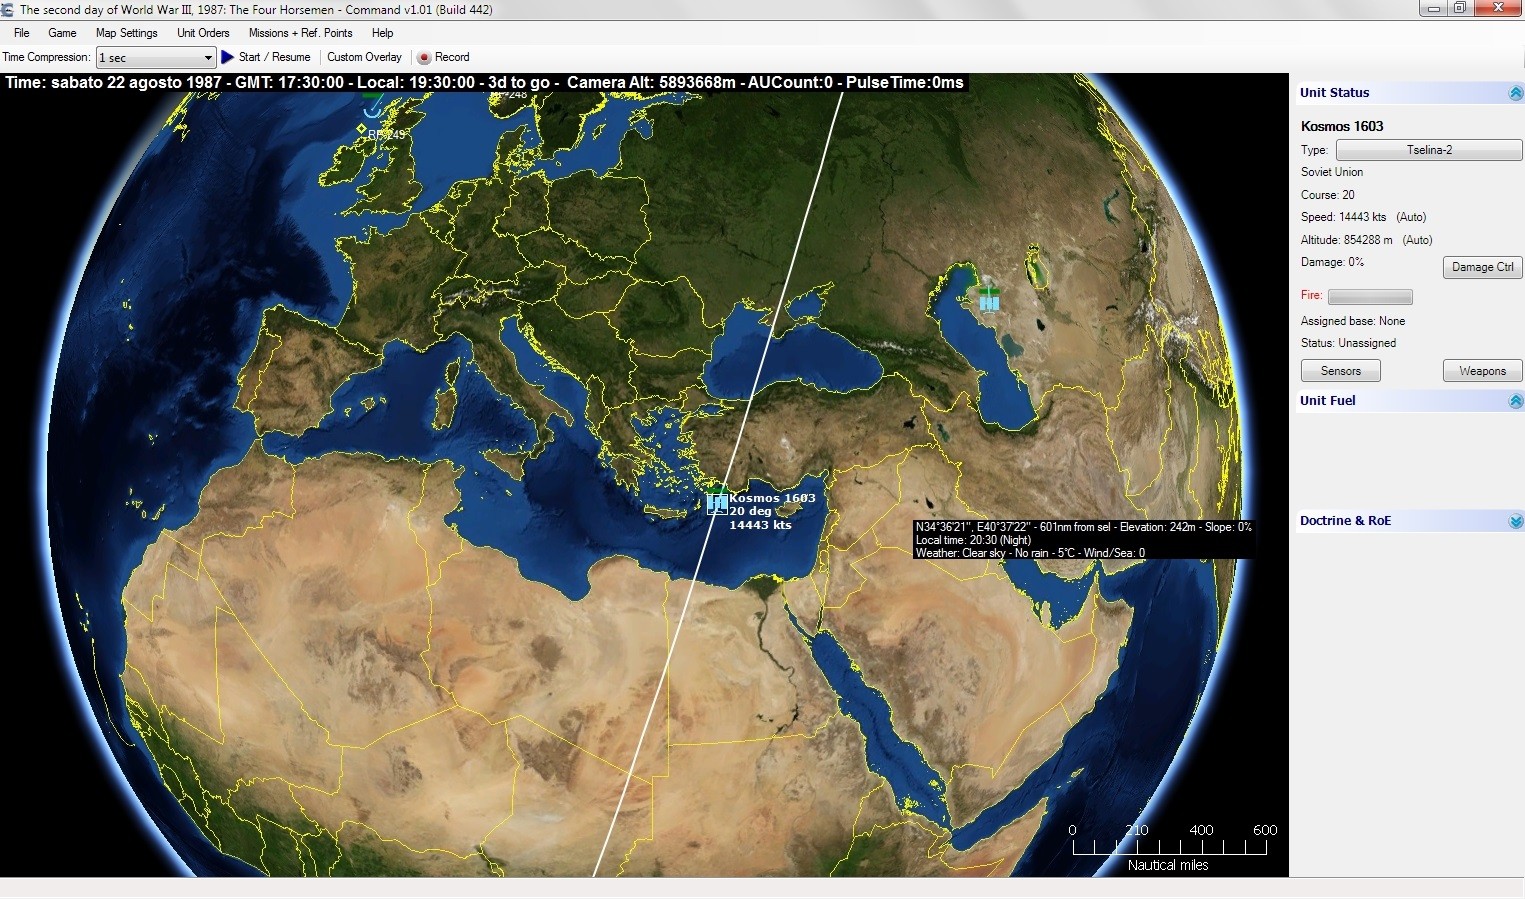Open the File menu
Image resolution: width=1525 pixels, height=899 pixels.
point(21,33)
